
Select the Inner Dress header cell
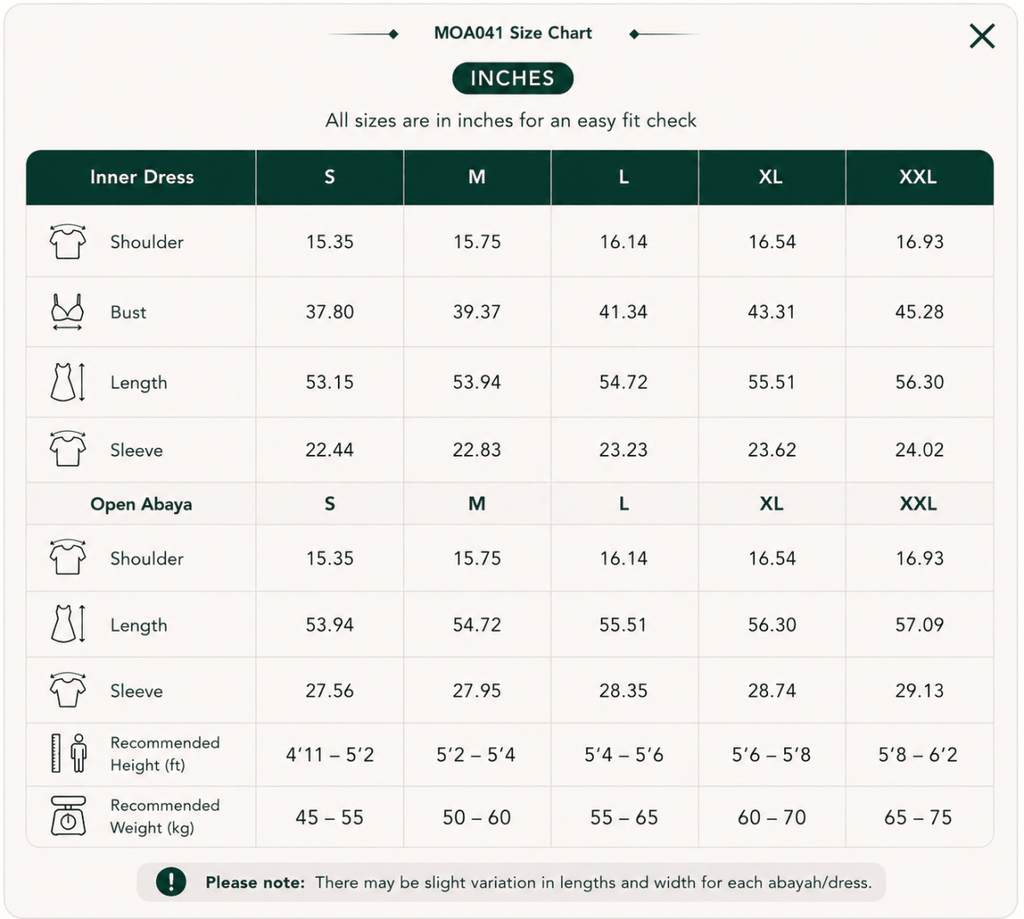pos(142,177)
